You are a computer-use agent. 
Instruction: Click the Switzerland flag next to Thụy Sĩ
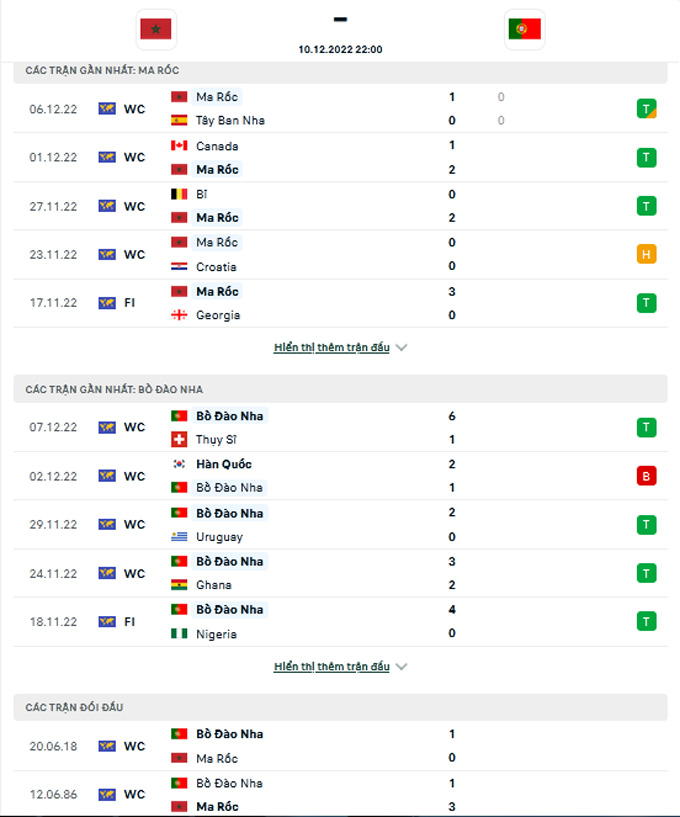point(179,440)
